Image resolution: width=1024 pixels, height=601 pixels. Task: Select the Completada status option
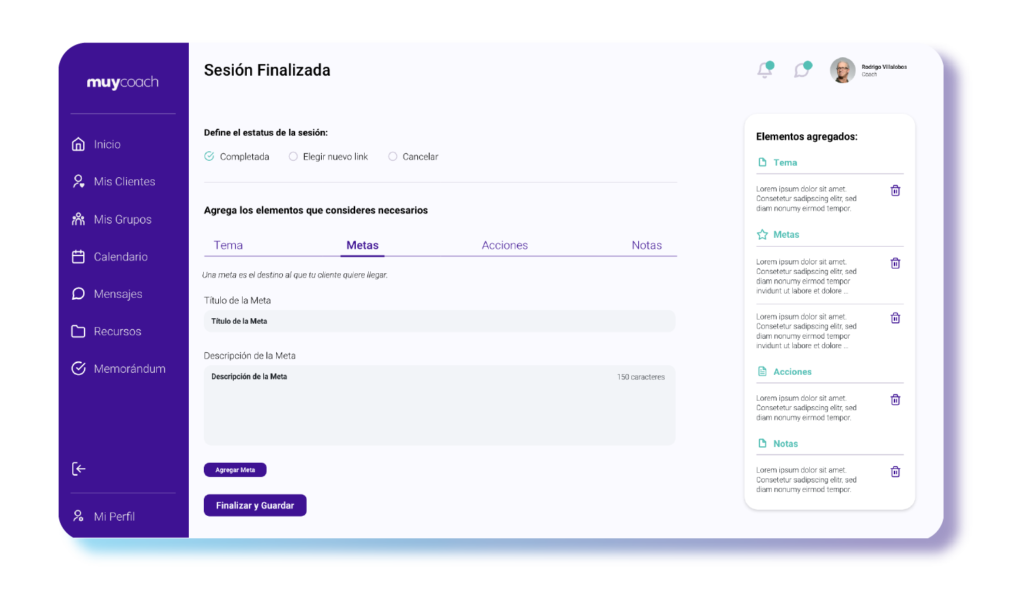(x=209, y=157)
